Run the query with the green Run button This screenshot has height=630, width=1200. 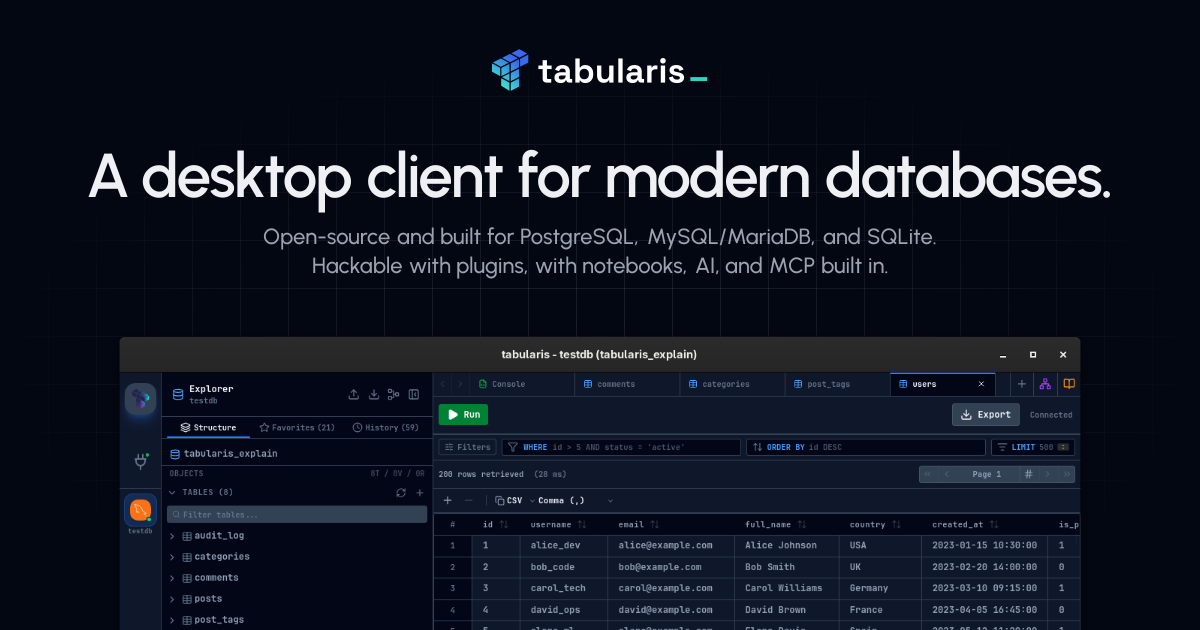463,414
